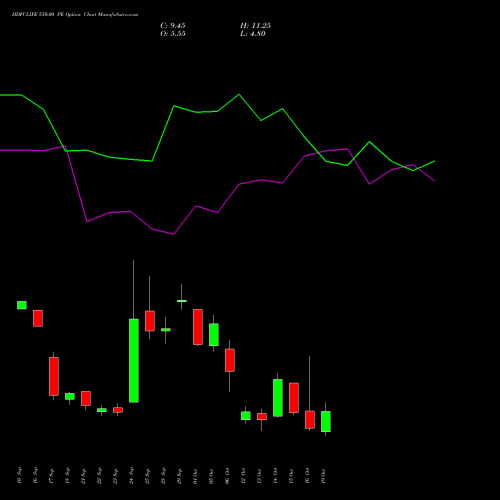Click the purple indicator line's lowest point

(173, 234)
